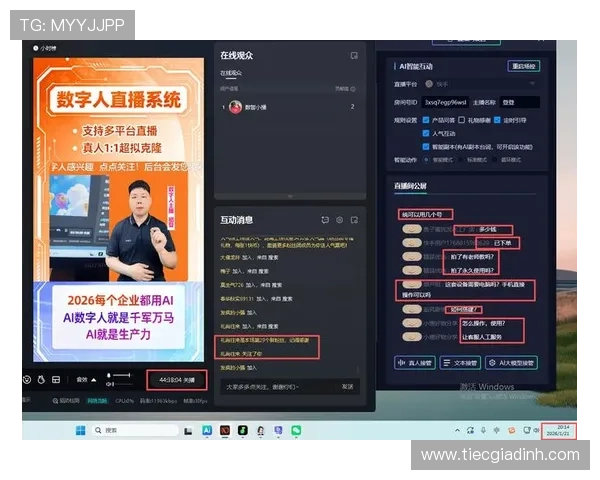This screenshot has height=480, width=600.
Task: Collapse the audience panel with the bottom chevron
Action: coord(290,196)
